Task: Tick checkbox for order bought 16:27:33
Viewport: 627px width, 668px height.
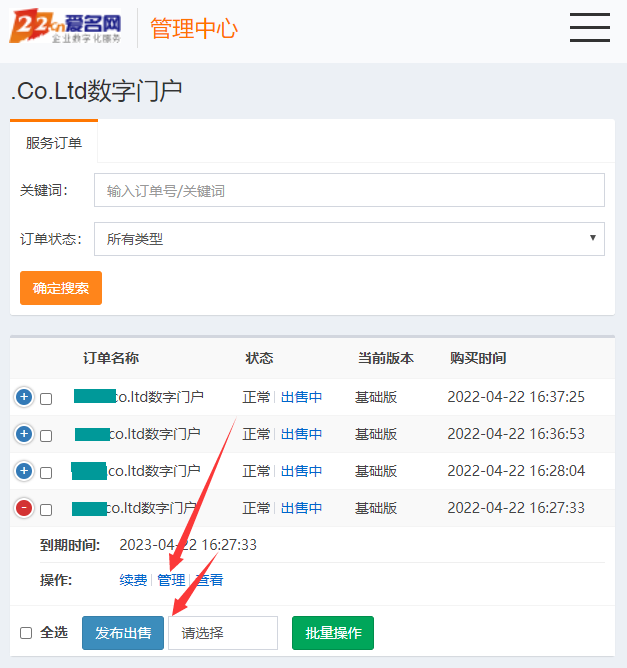Action: 46,510
